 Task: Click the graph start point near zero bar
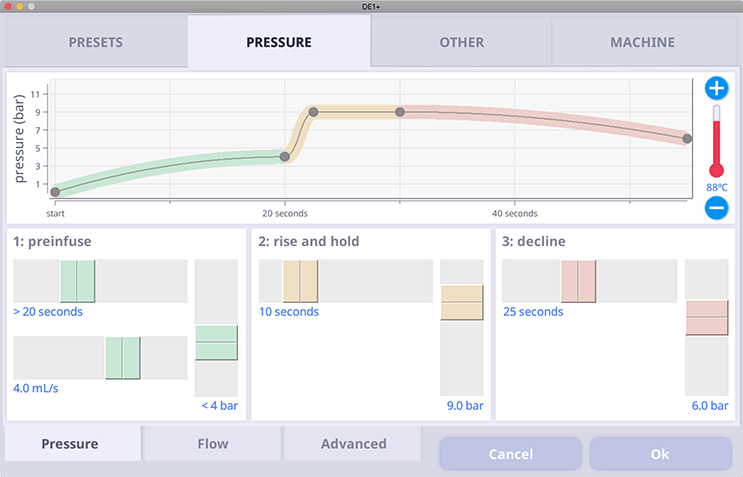pyautogui.click(x=55, y=192)
